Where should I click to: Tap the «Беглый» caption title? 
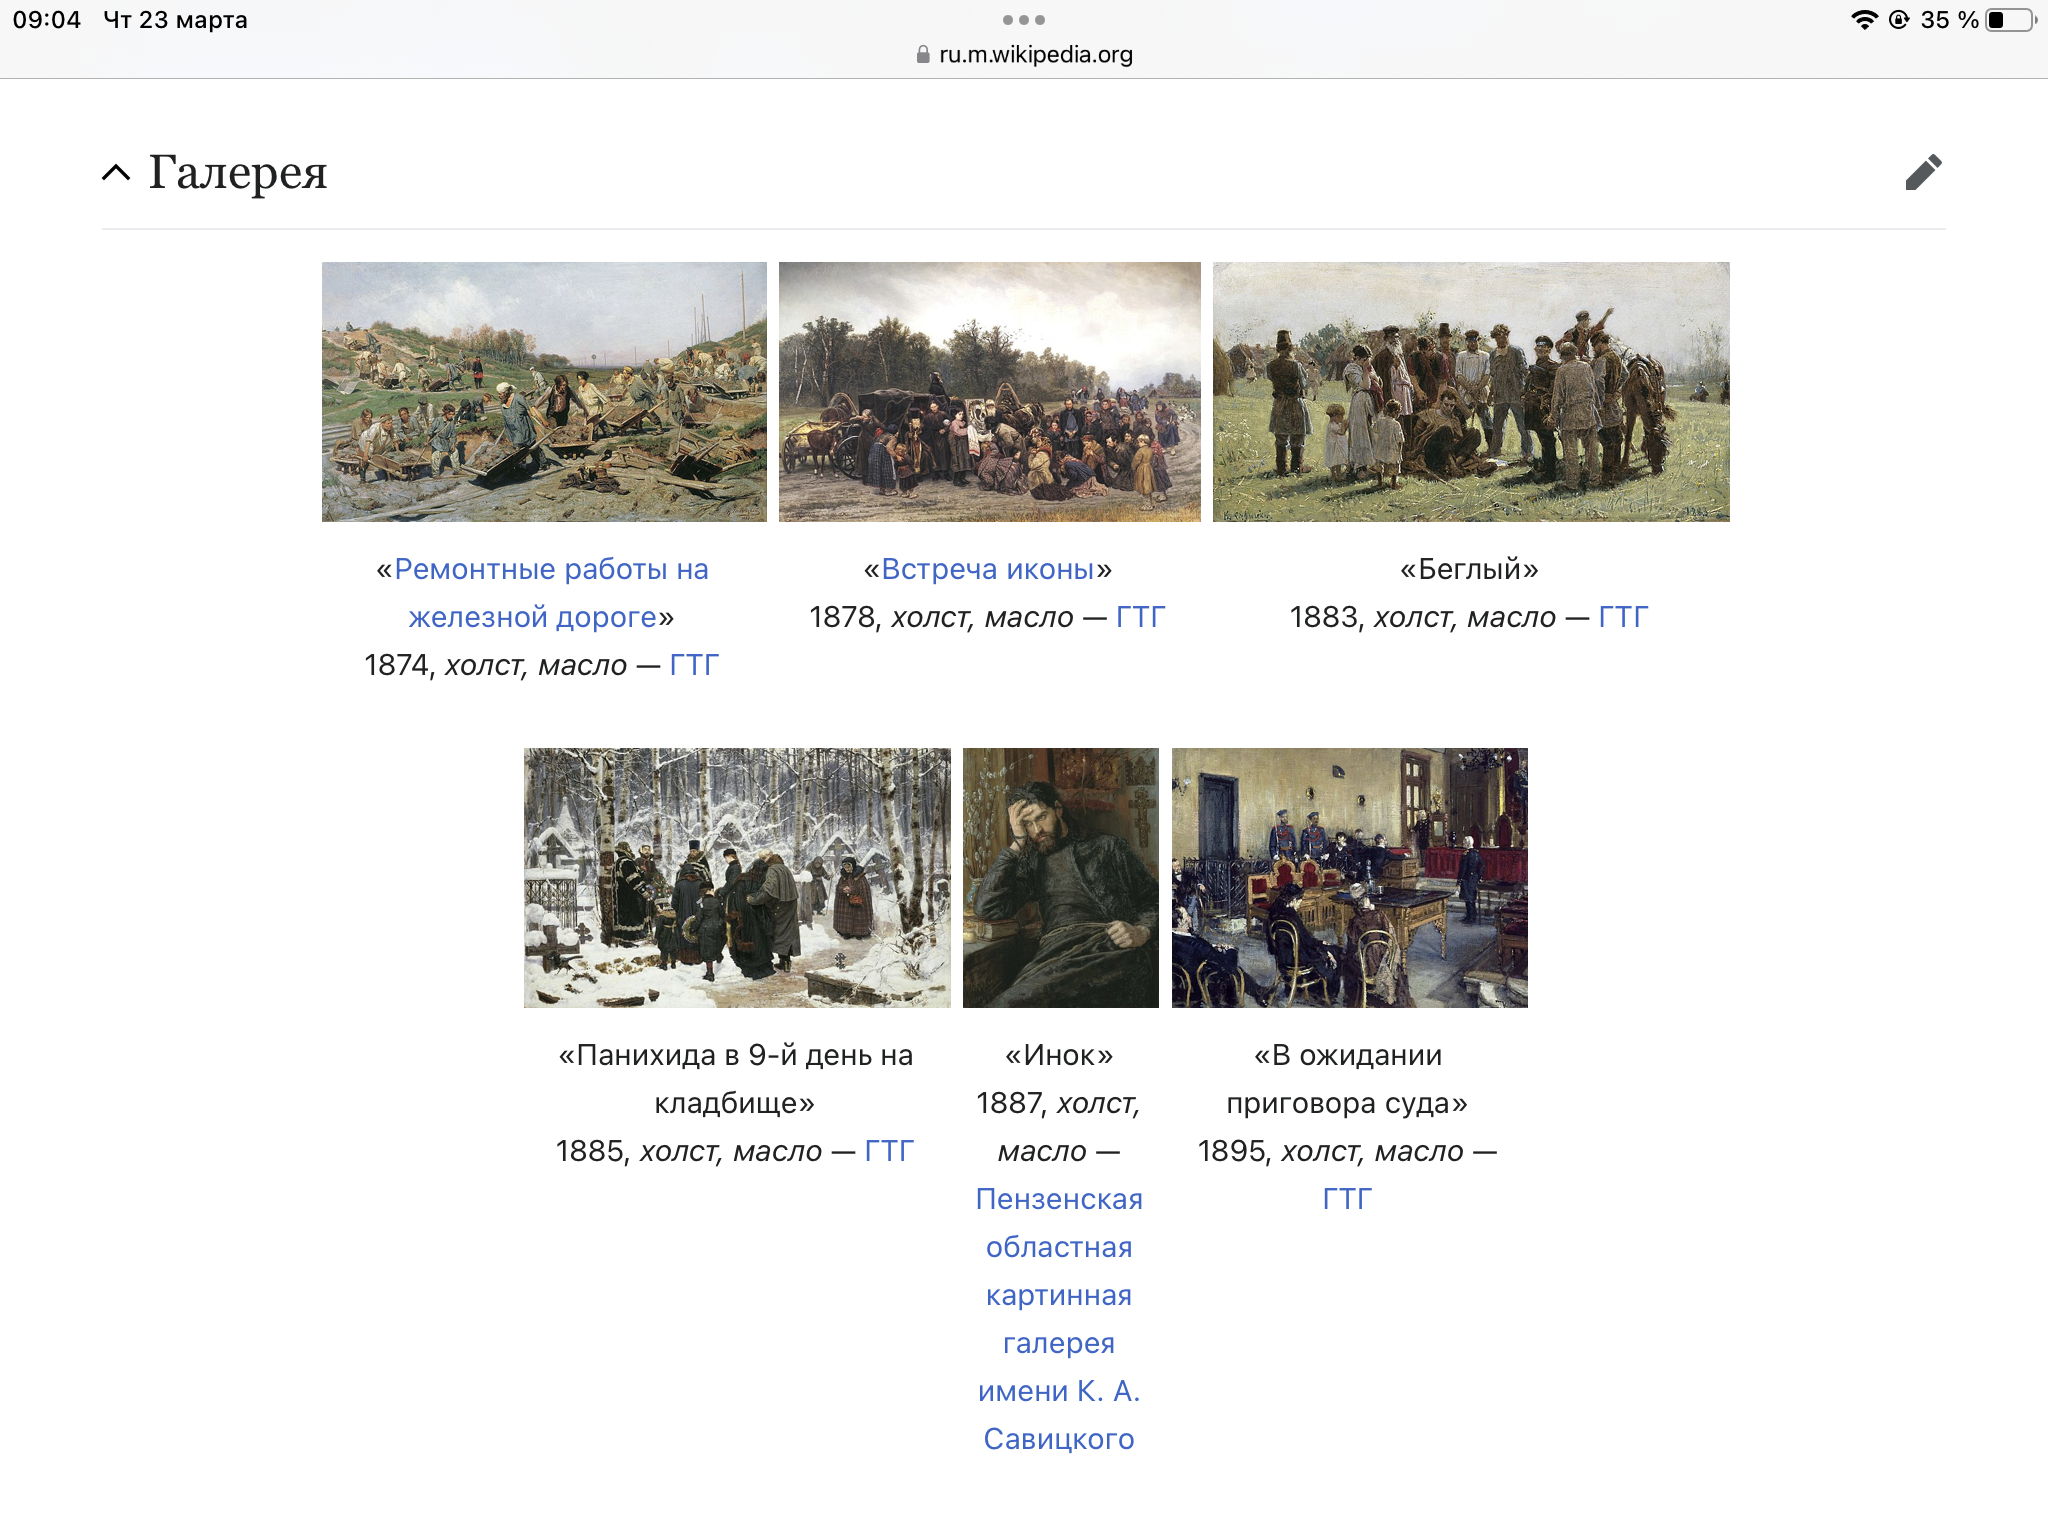tap(1469, 569)
